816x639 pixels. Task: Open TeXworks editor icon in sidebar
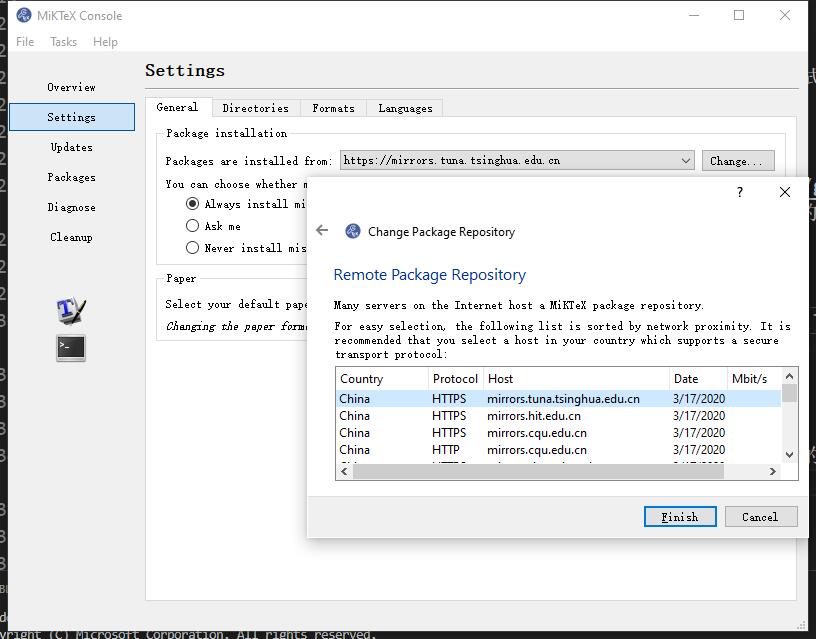pos(71,310)
